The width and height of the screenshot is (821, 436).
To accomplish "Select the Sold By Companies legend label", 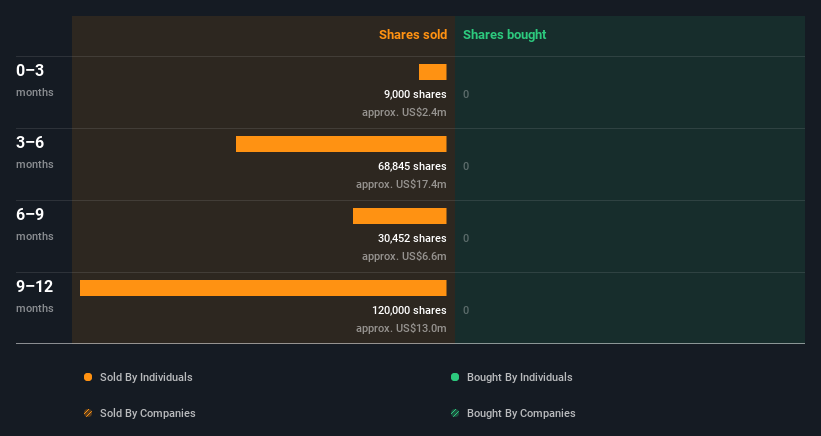I will pyautogui.click(x=148, y=413).
